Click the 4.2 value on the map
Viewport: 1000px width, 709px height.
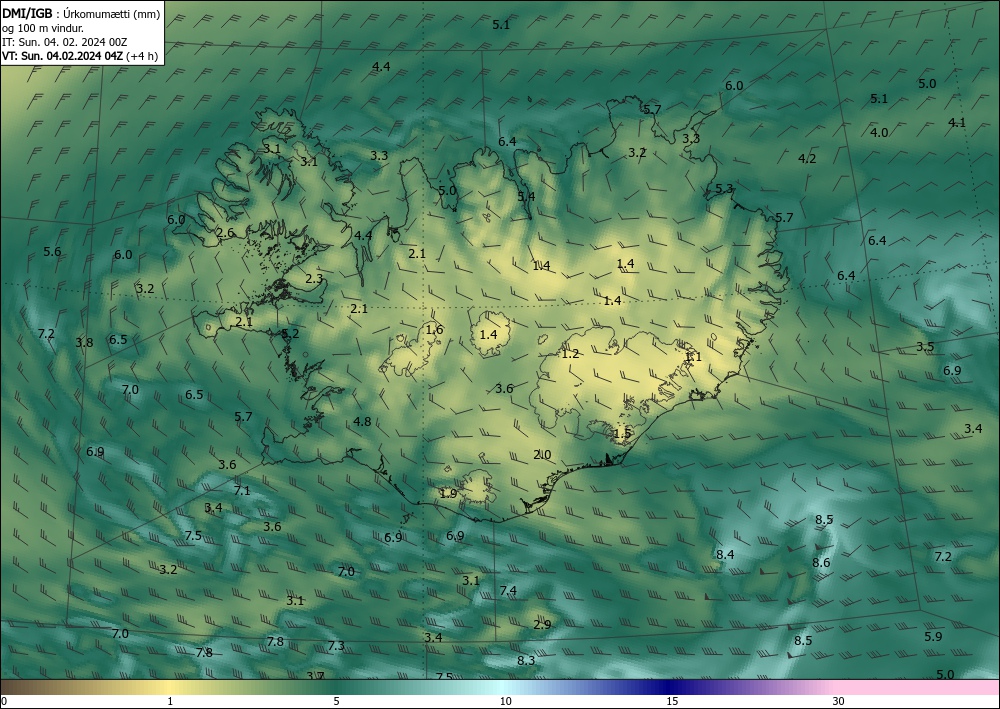click(x=807, y=158)
